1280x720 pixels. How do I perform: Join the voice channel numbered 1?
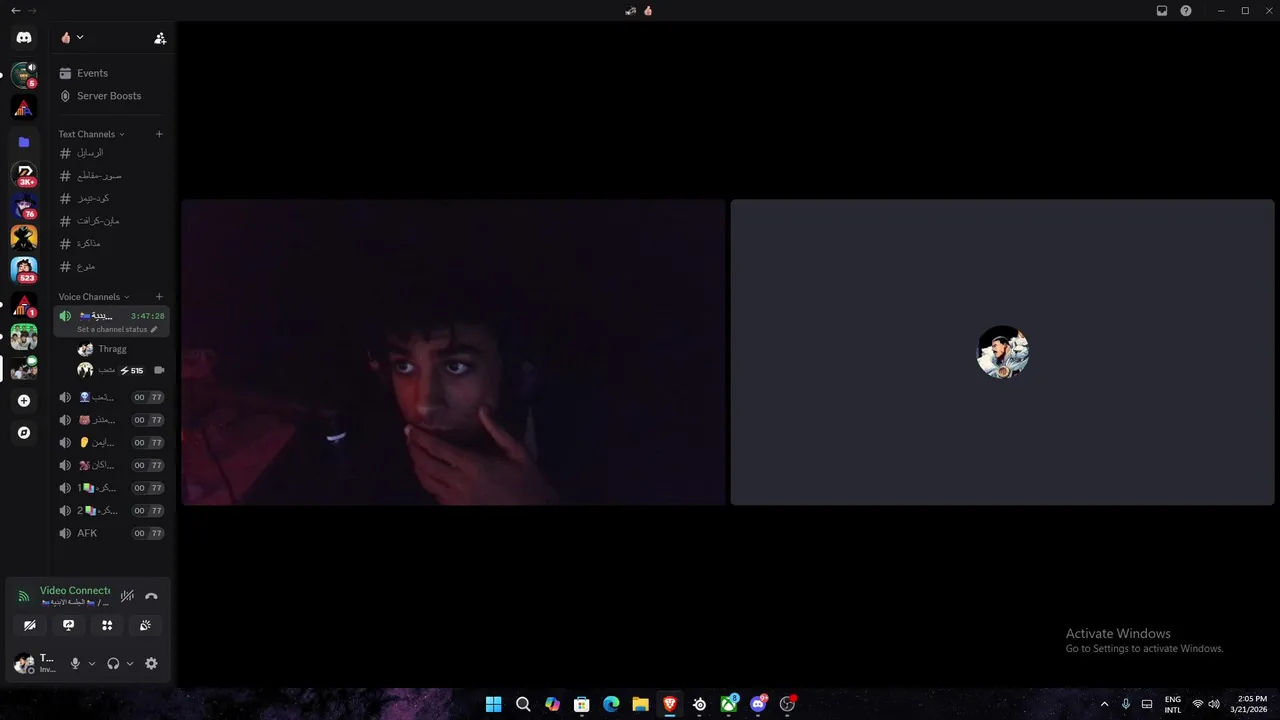111,488
